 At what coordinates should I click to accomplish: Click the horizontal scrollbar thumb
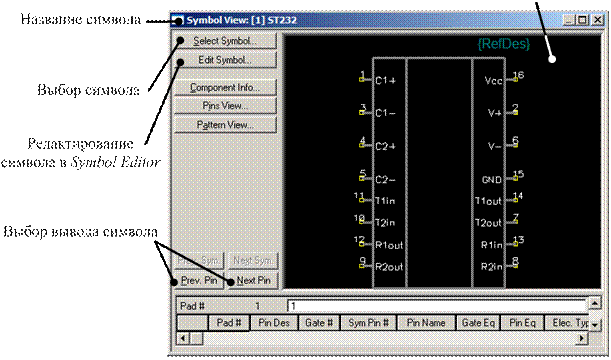point(196,338)
